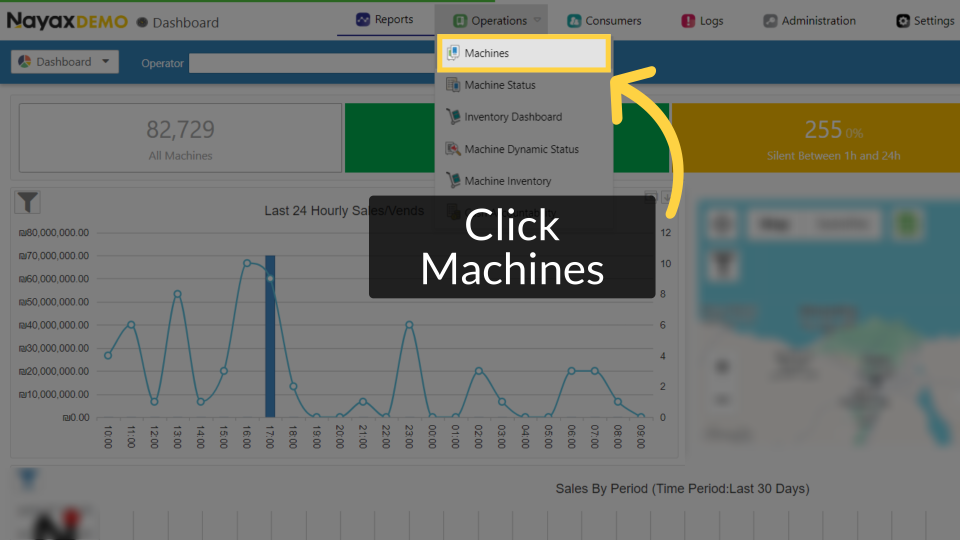960x540 pixels.
Task: Open Silent Between 1h and 24h tile
Action: point(816,138)
